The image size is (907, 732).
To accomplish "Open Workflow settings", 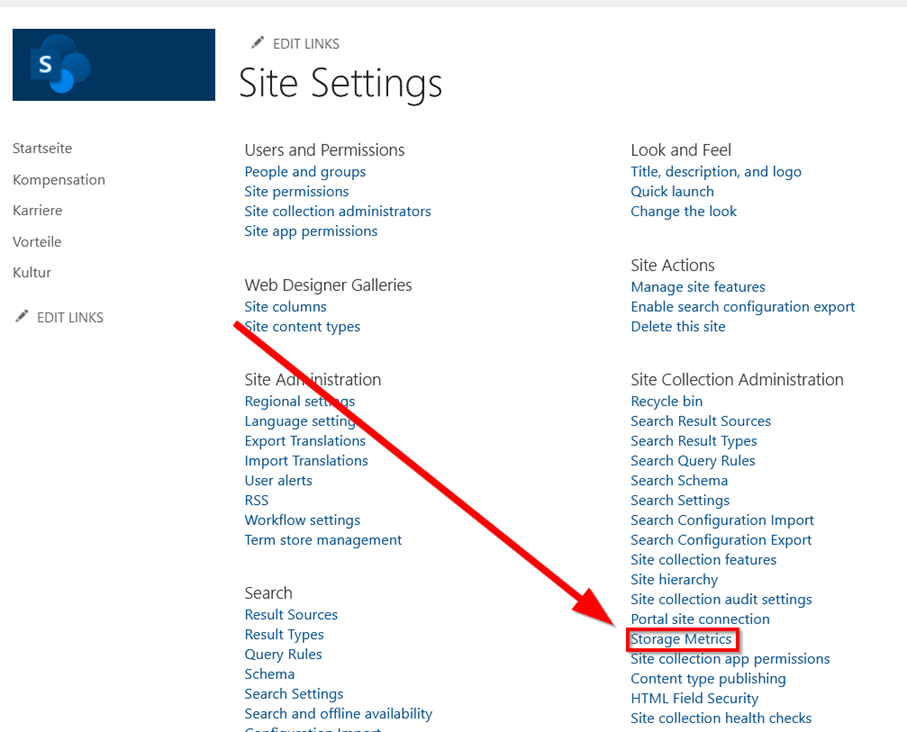I will (302, 519).
